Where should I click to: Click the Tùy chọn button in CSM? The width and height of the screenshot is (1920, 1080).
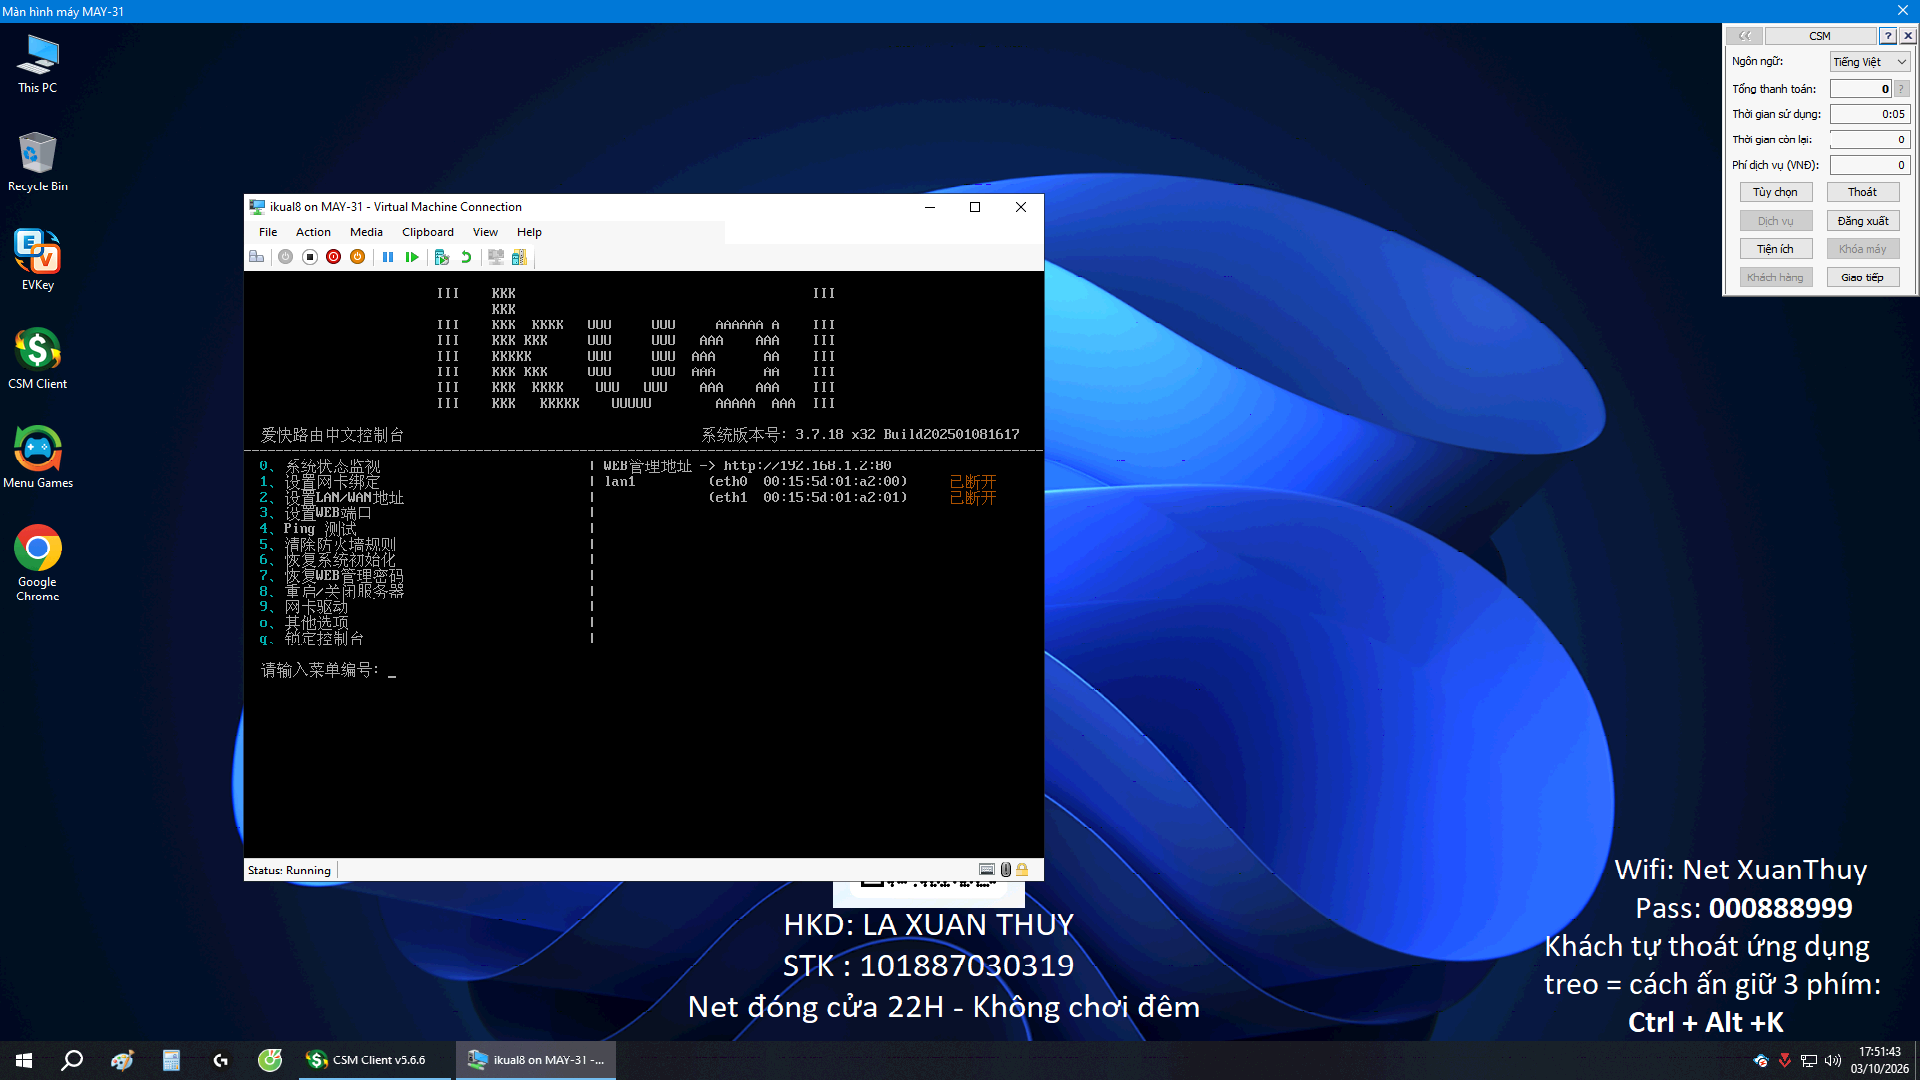[x=1775, y=192]
